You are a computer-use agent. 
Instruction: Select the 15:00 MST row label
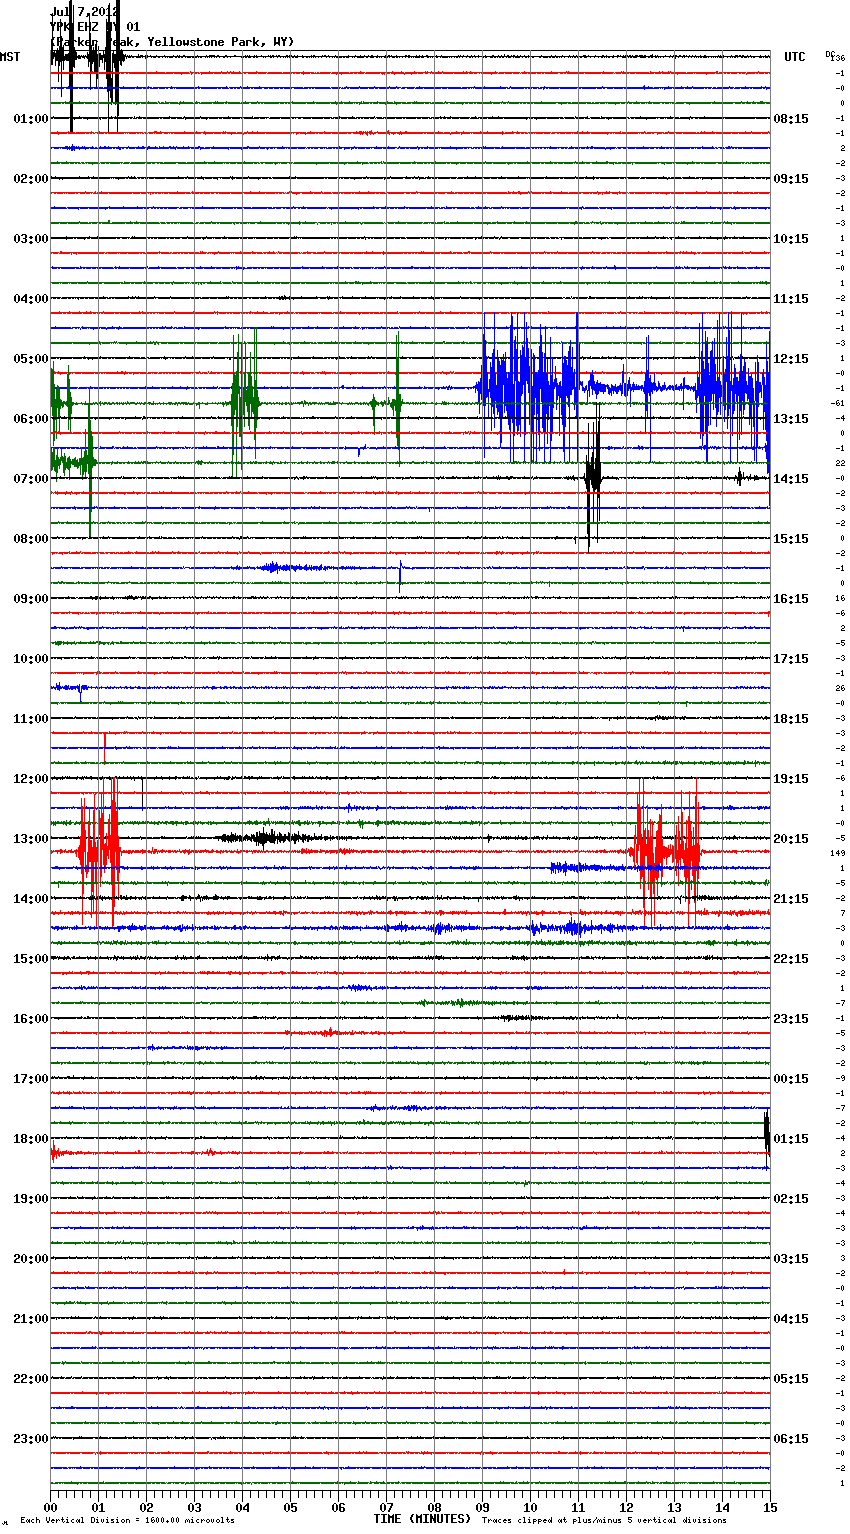pyautogui.click(x=31, y=959)
